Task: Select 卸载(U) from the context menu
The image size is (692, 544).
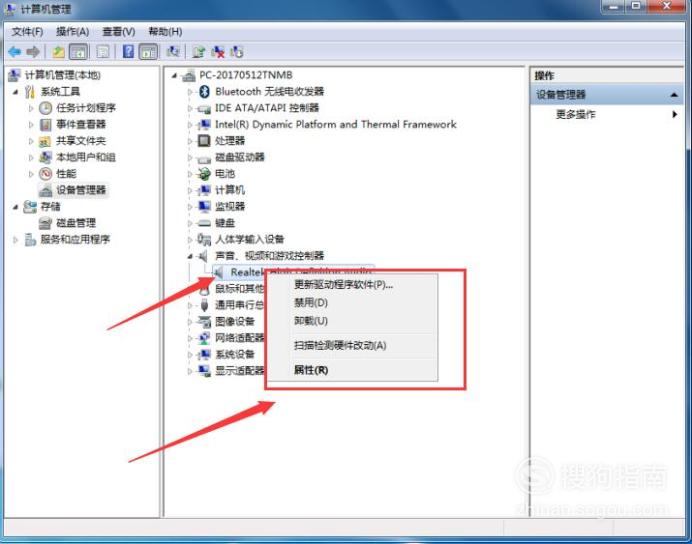Action: pos(311,321)
